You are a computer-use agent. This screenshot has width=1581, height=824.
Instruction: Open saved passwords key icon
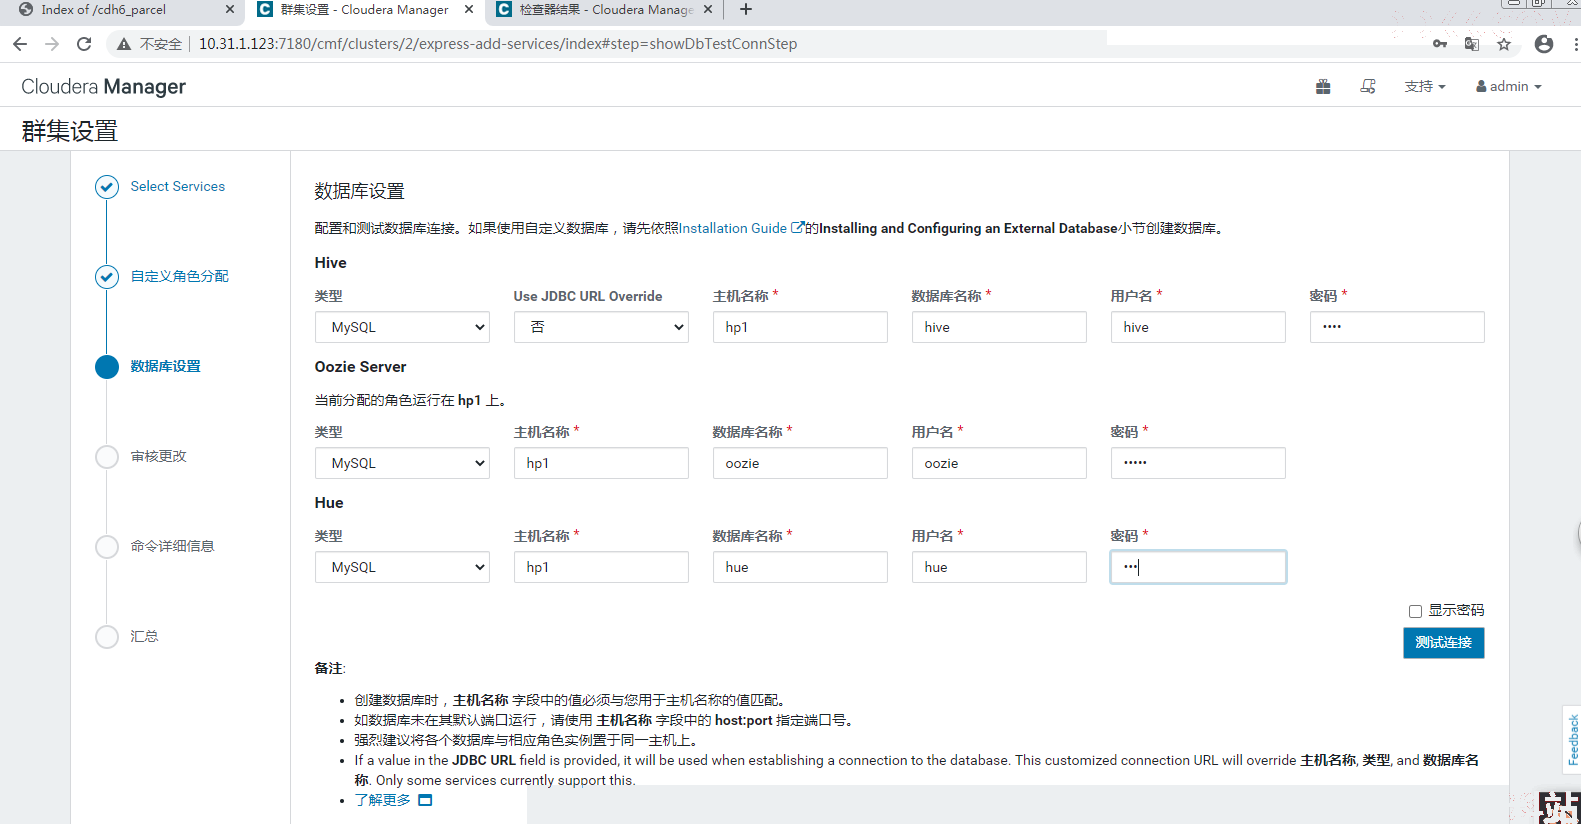[1440, 44]
